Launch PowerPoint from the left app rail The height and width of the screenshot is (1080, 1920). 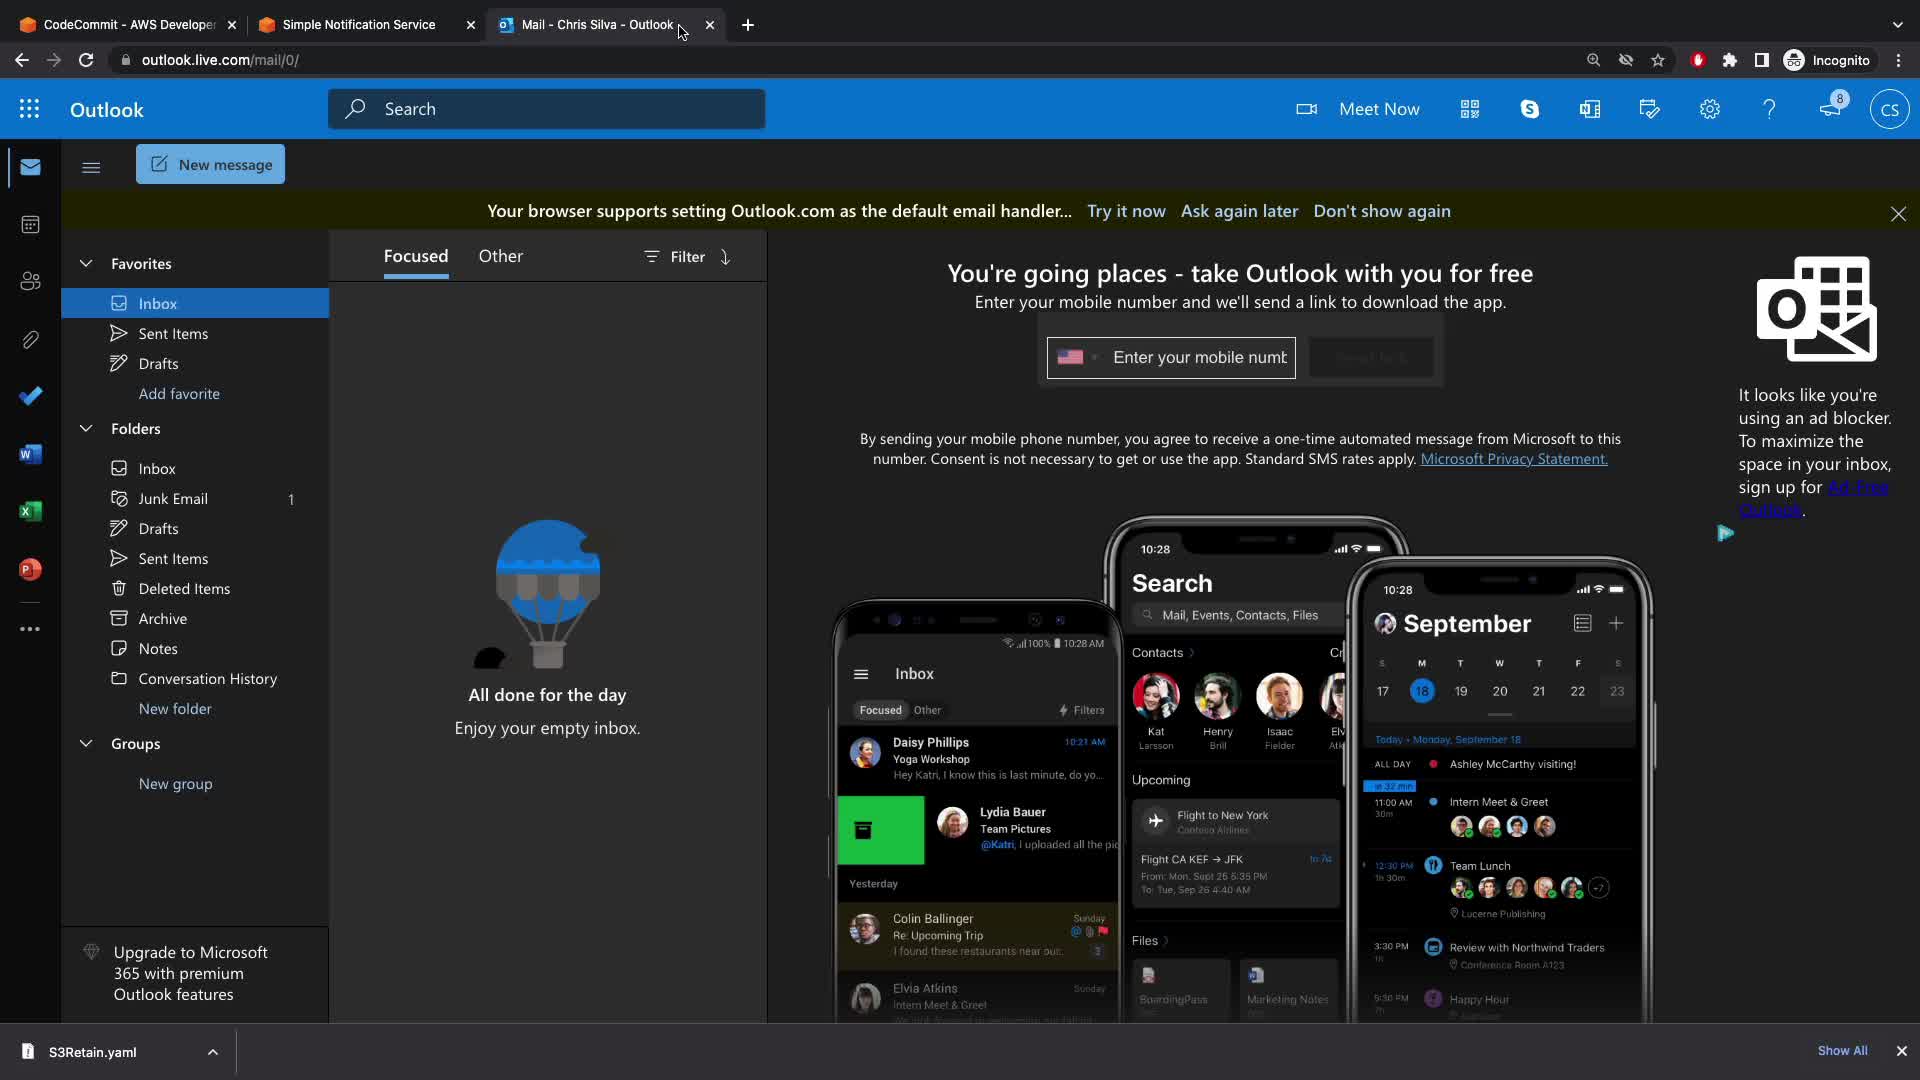(30, 570)
